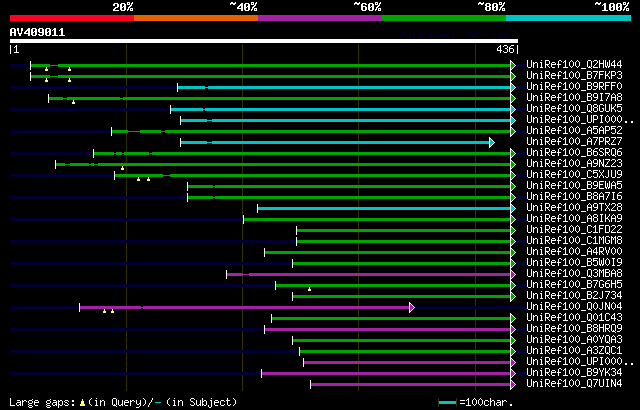Click the UniRef100_B8A7I6 label
This screenshot has height=410, width=640.
pos(574,197)
